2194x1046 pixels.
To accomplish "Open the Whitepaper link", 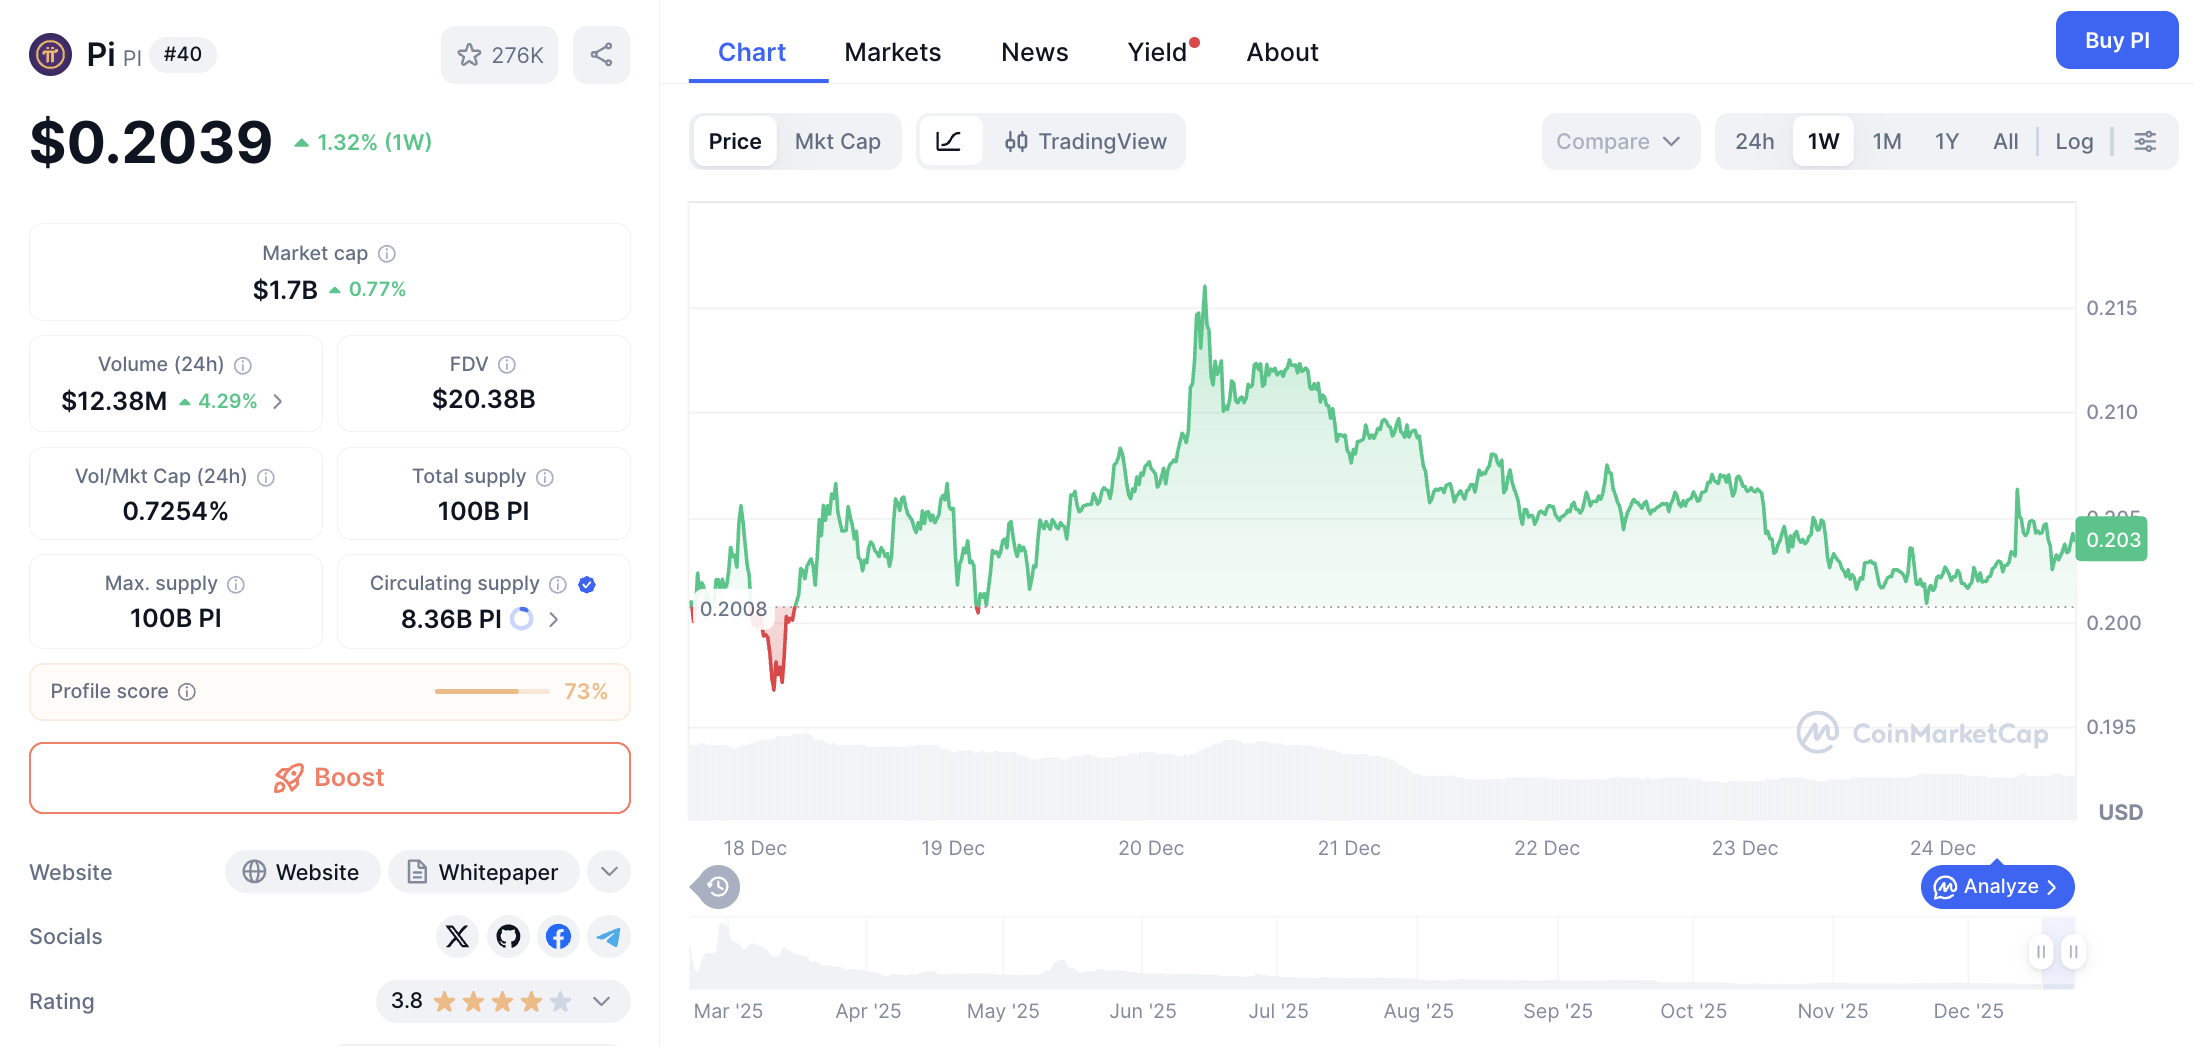I will 483,871.
